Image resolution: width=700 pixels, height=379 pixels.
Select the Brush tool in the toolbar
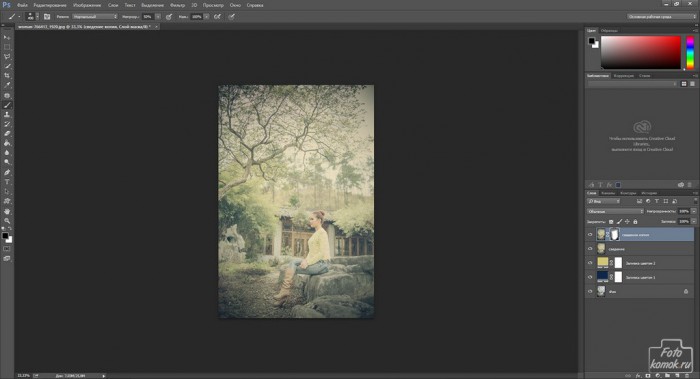[x=7, y=105]
